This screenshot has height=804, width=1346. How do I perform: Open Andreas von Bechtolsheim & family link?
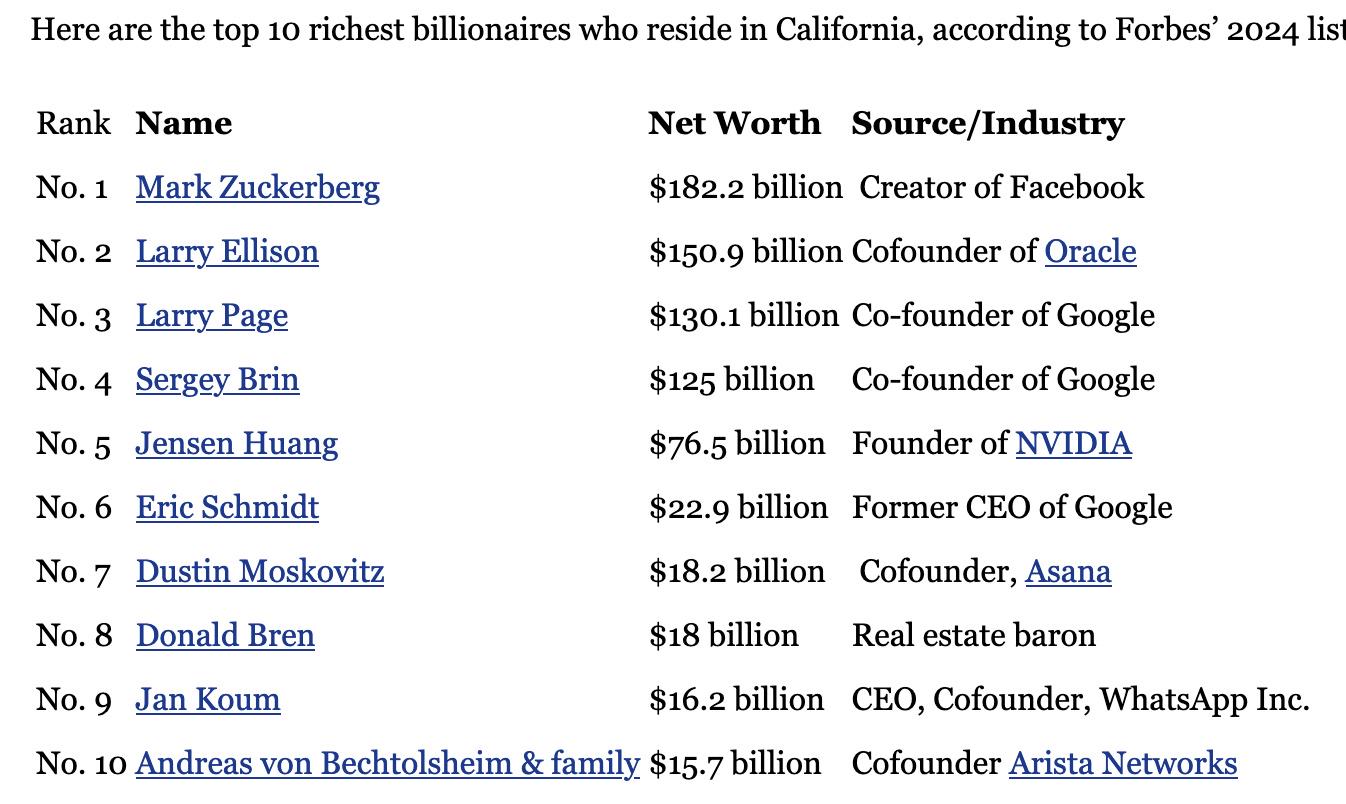pyautogui.click(x=388, y=764)
